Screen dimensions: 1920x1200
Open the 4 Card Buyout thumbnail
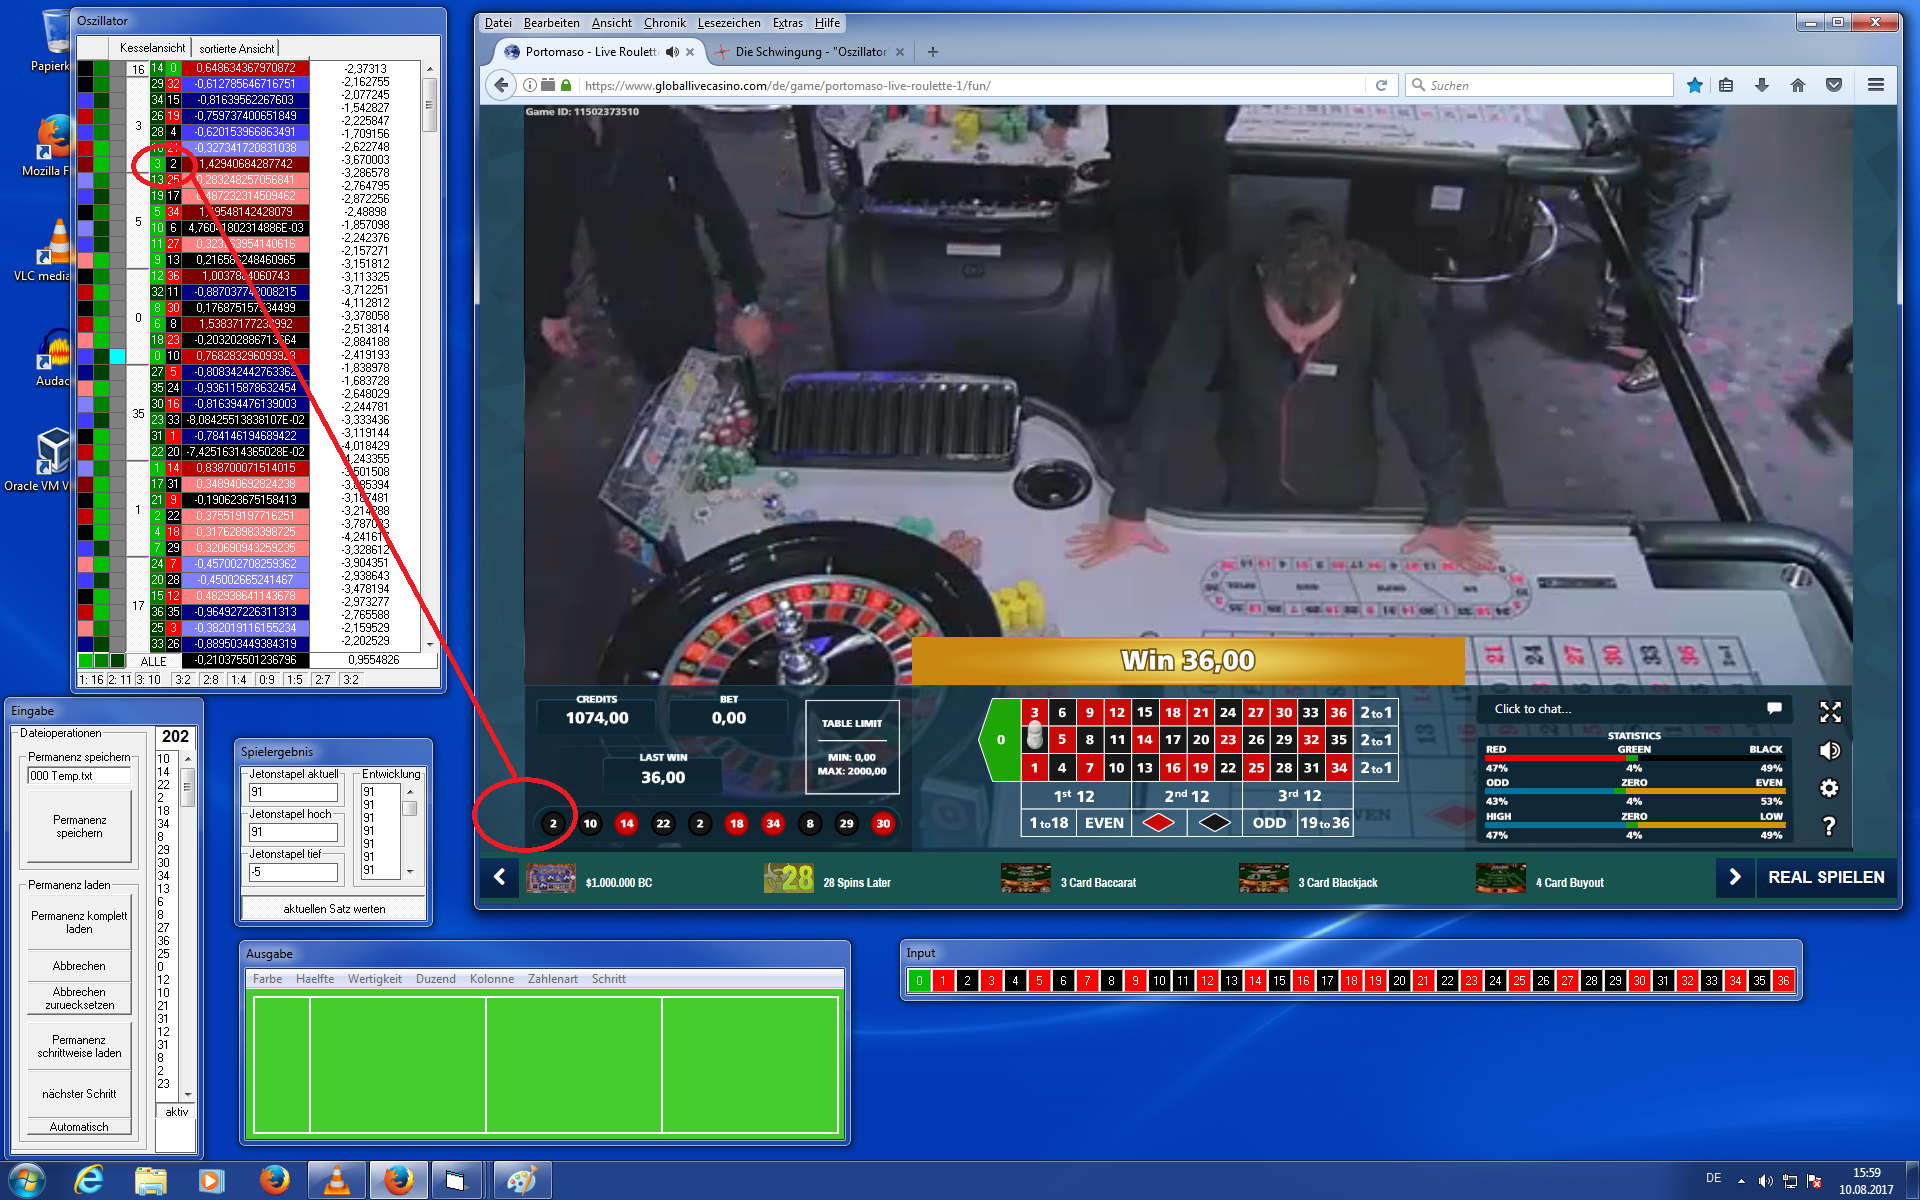tap(1501, 879)
